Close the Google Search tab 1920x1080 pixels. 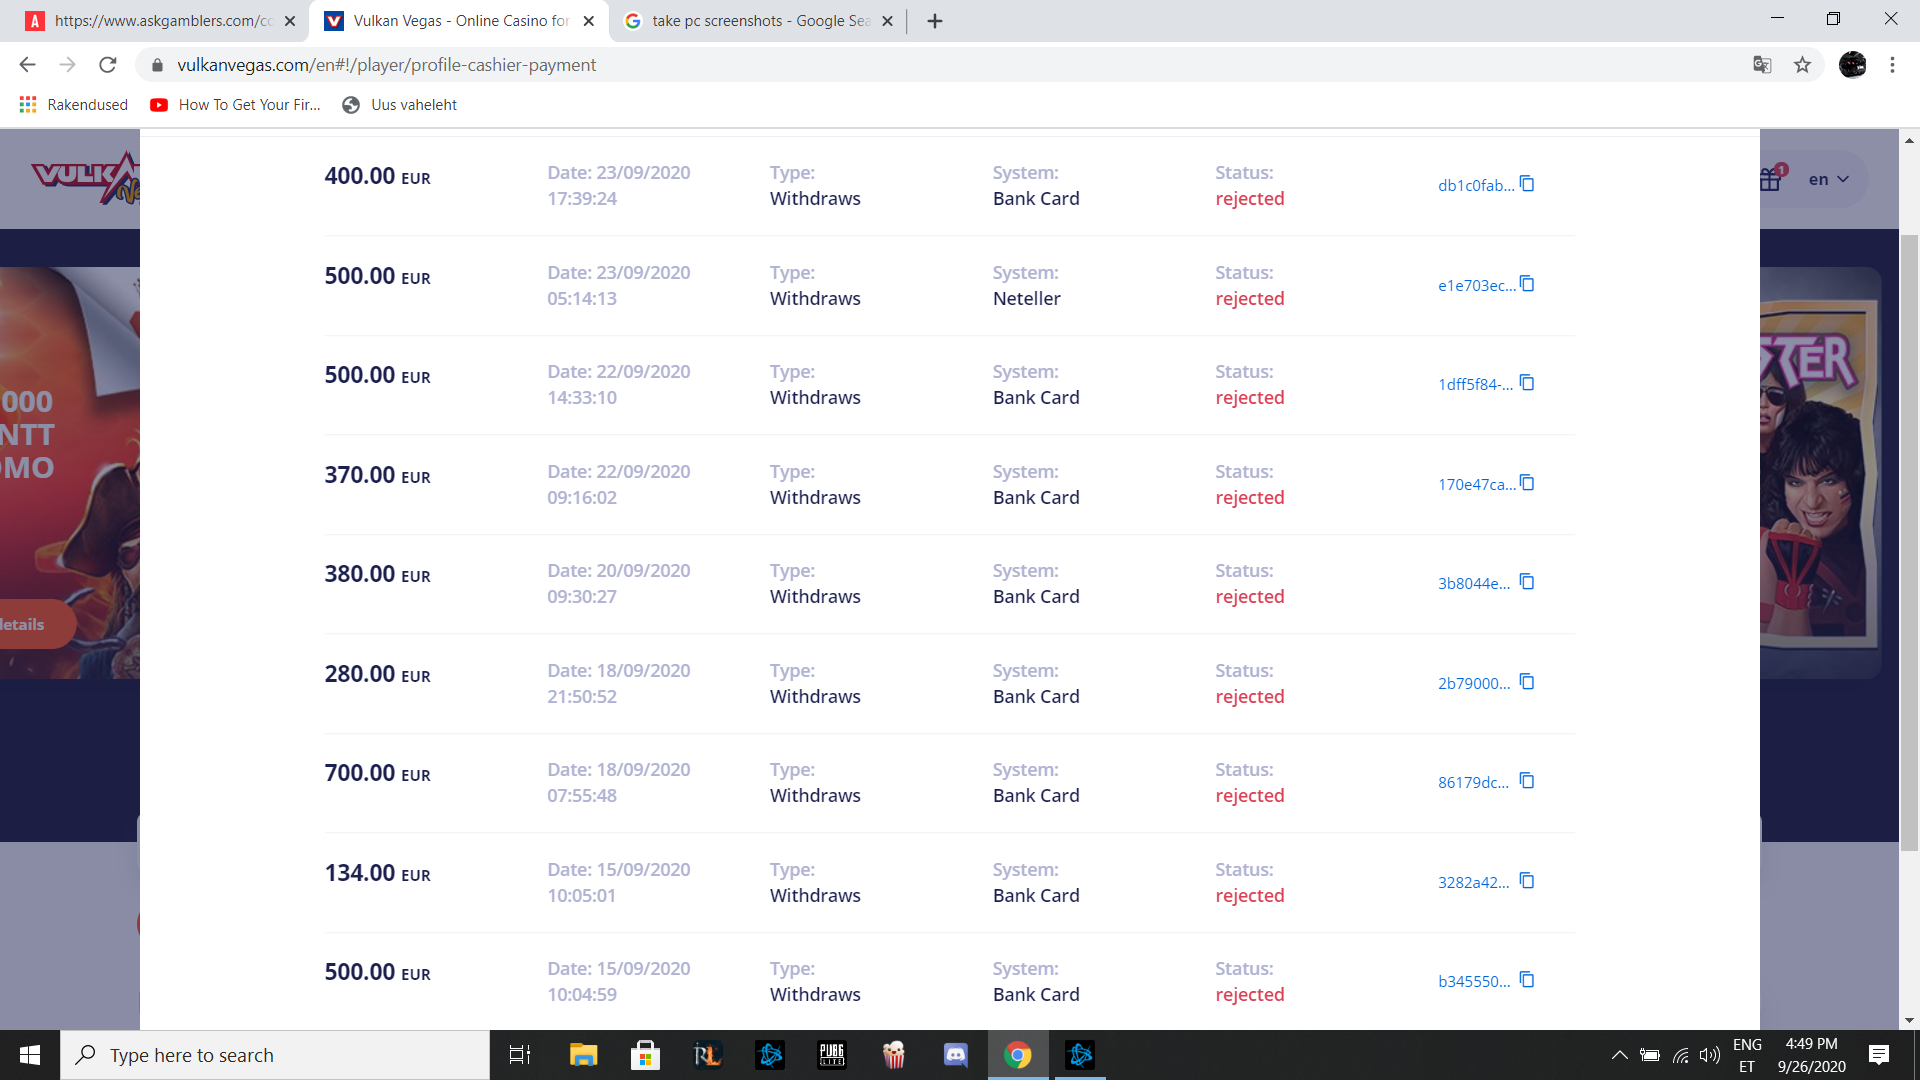click(x=887, y=21)
